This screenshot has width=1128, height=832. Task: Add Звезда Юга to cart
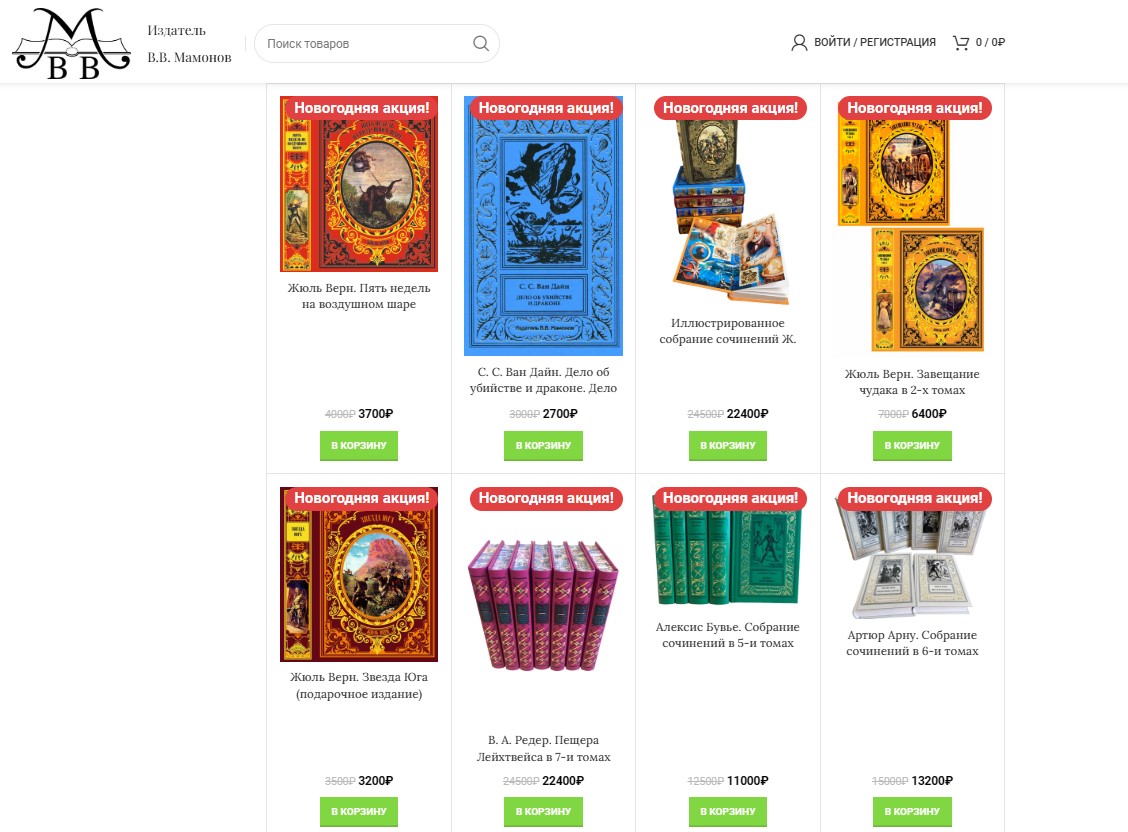click(359, 812)
